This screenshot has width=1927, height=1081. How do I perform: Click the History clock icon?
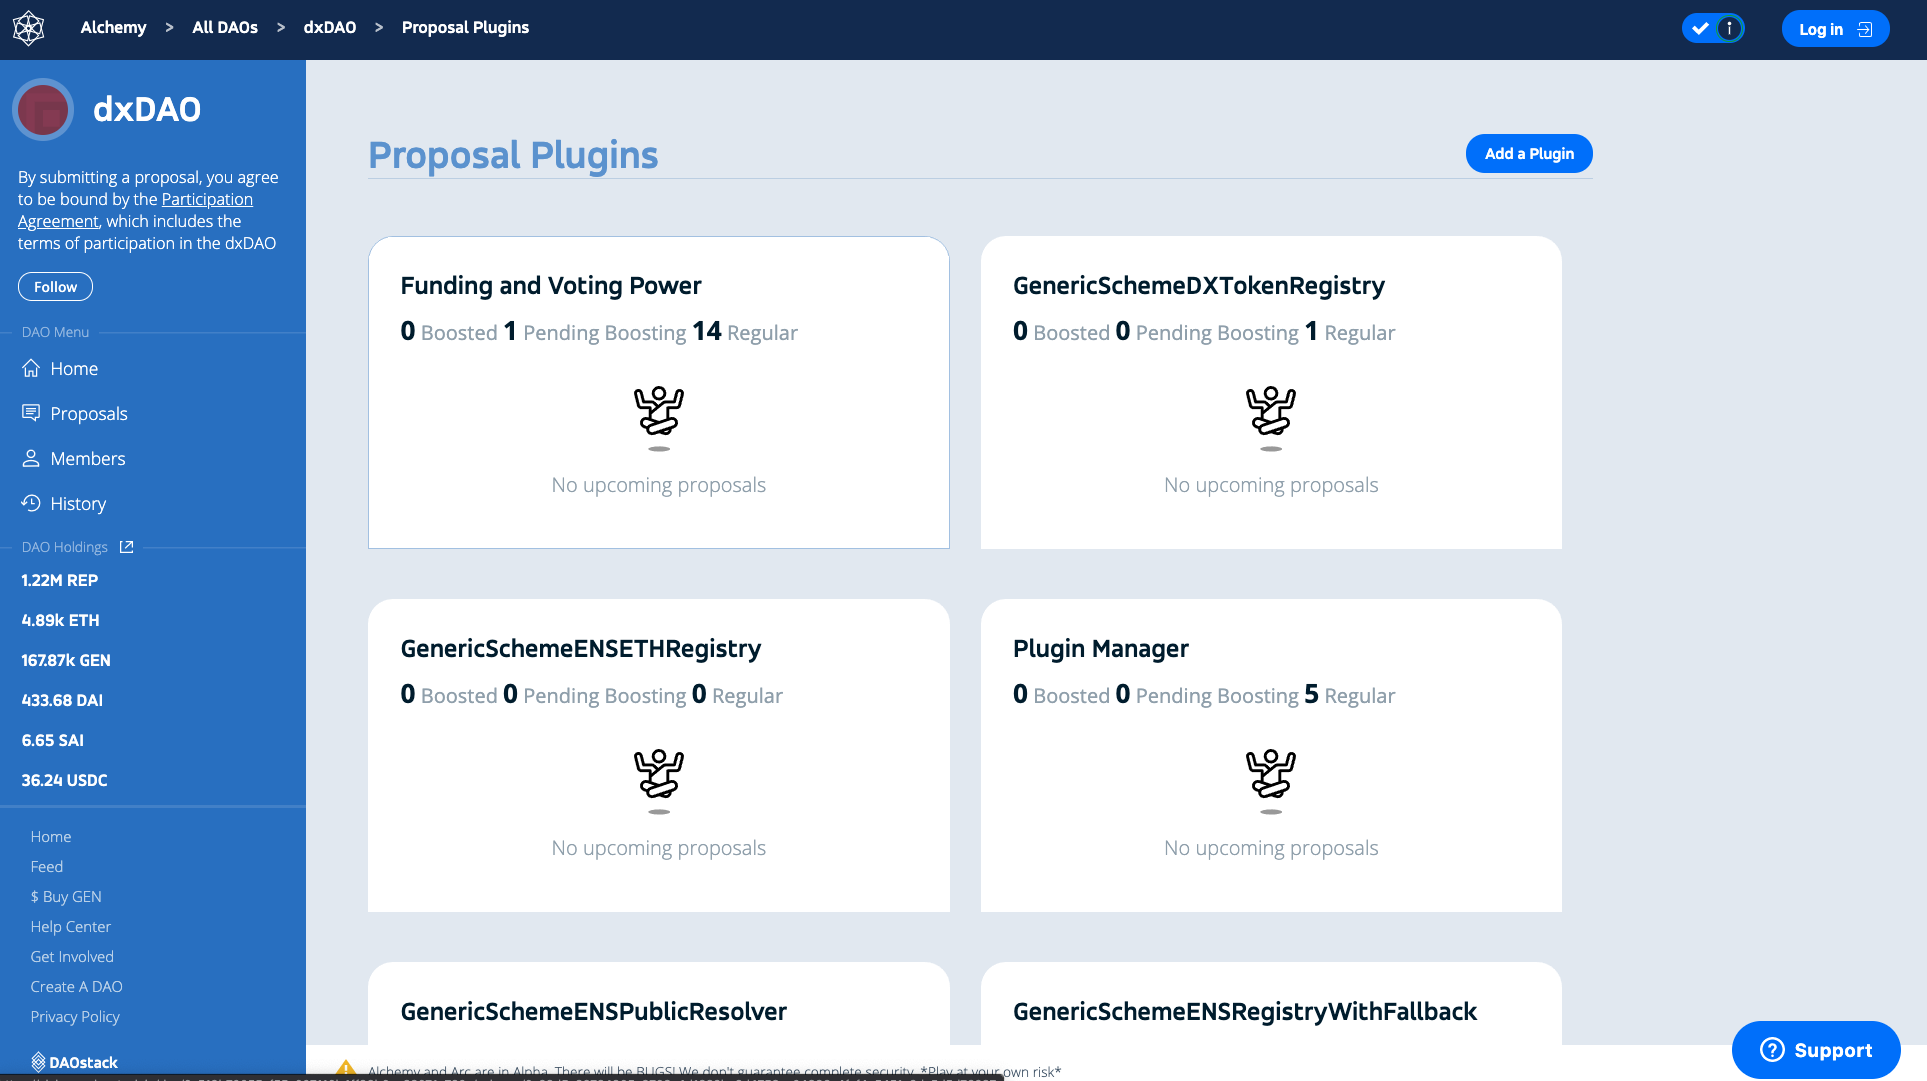click(x=31, y=503)
